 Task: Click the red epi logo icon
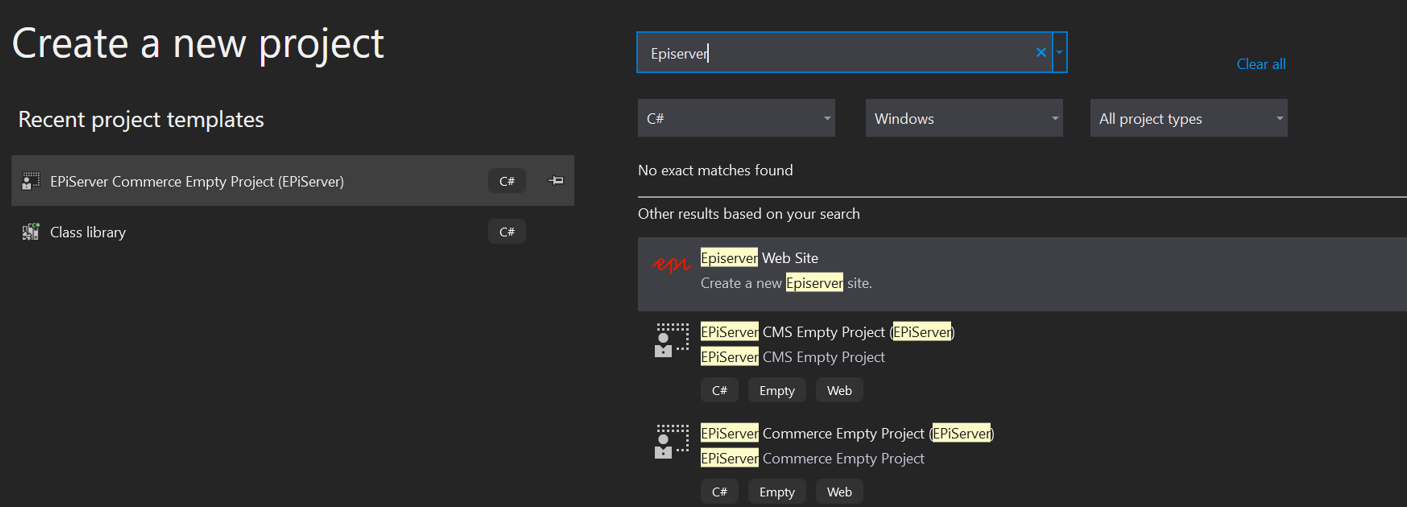pos(671,265)
